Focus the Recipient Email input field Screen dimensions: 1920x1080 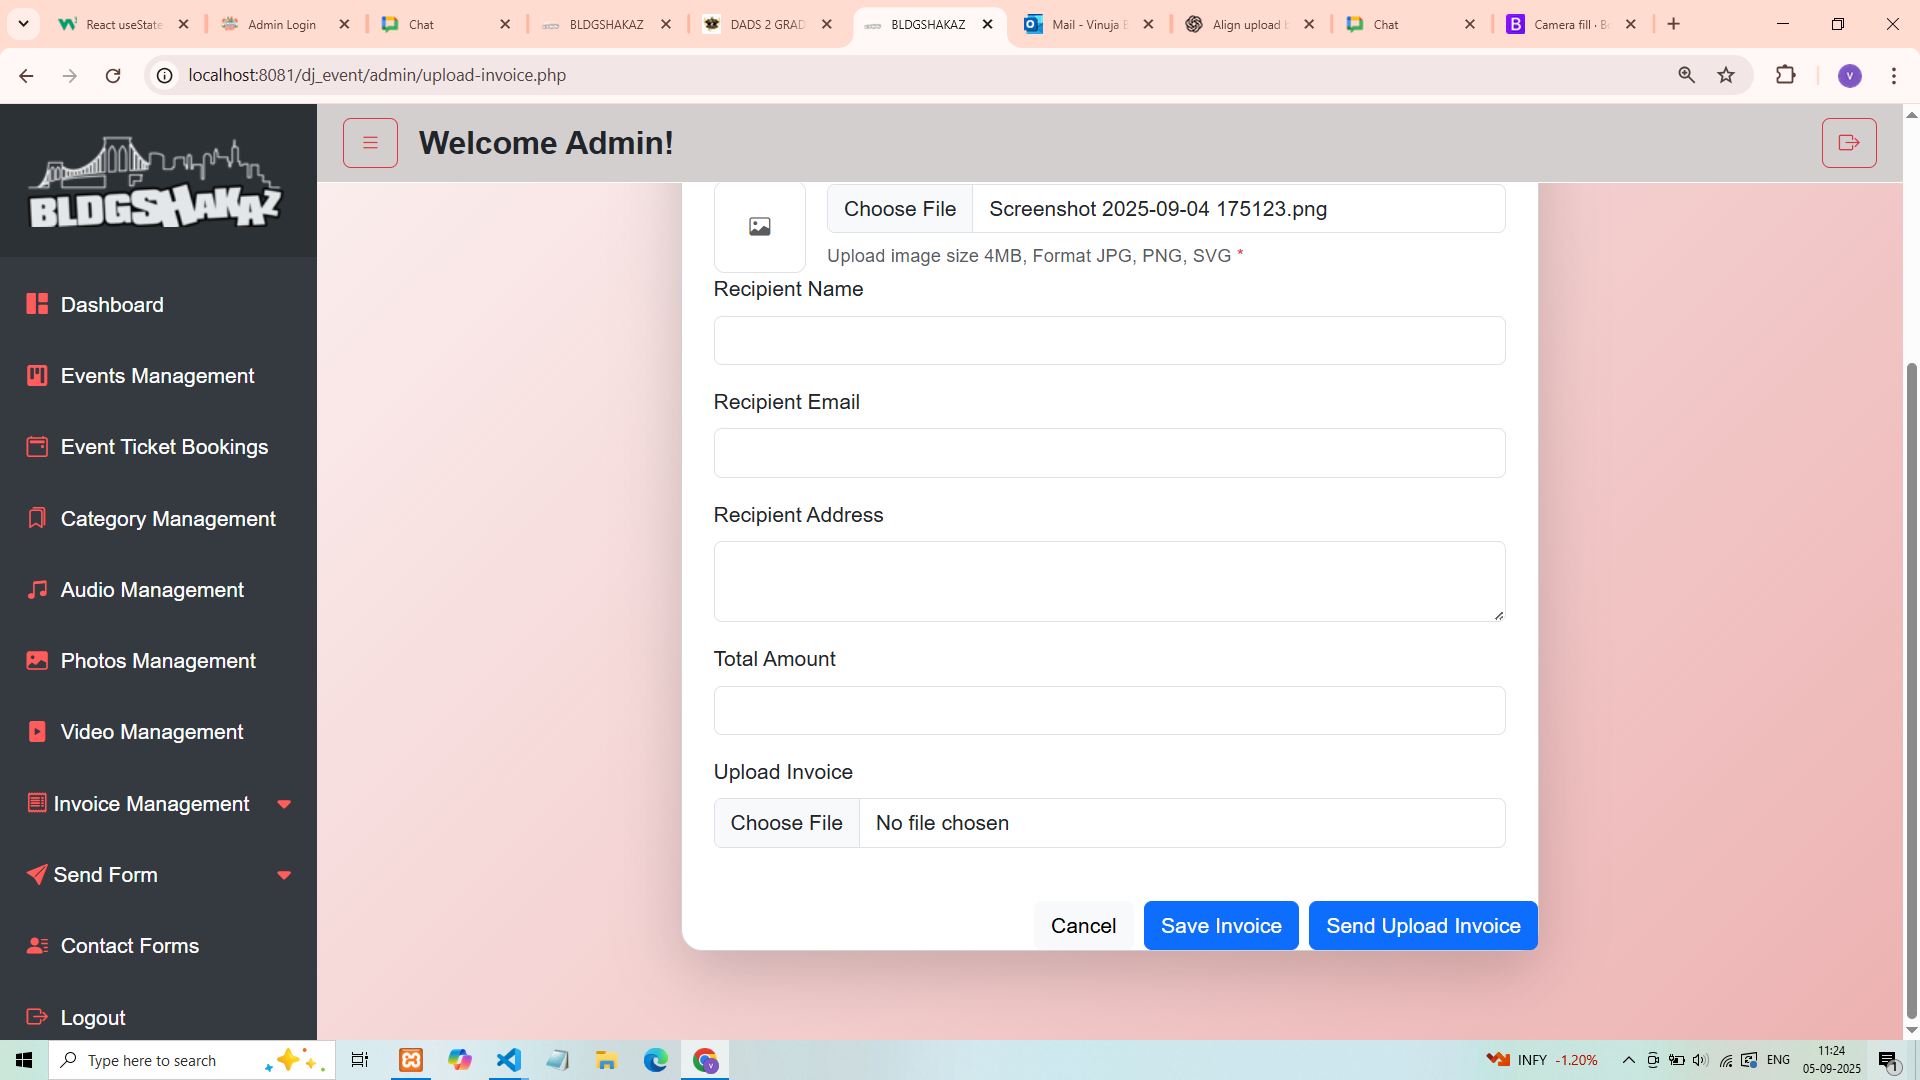click(x=1108, y=453)
